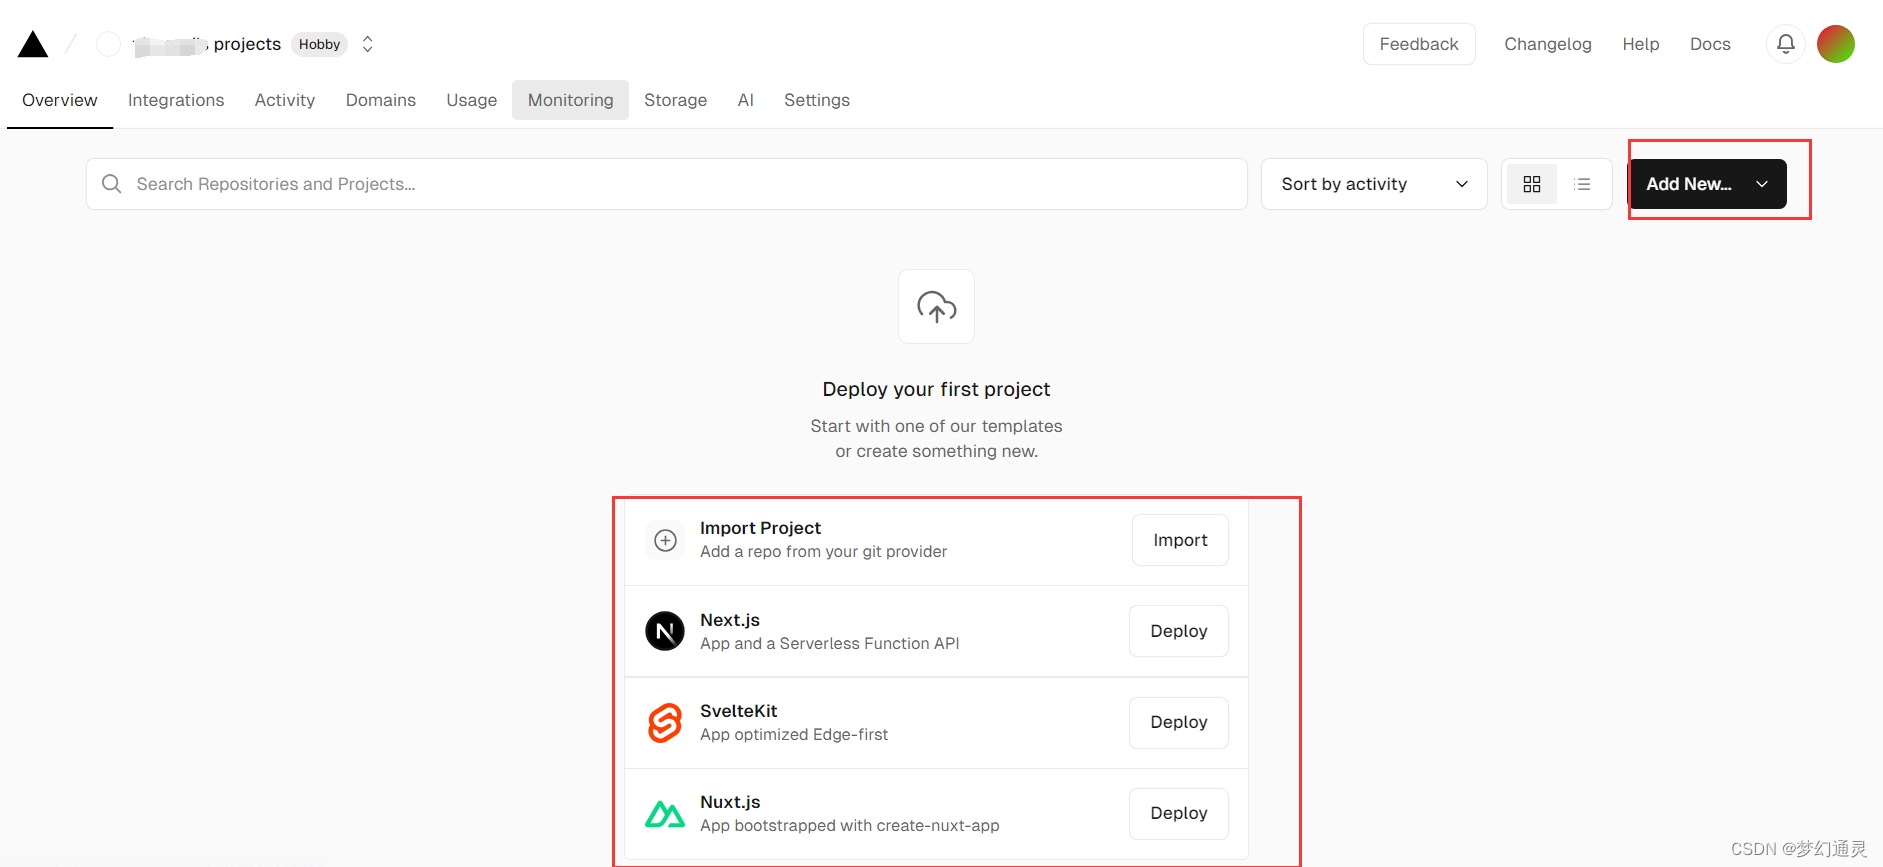Deploy the Nuxt.js template
Screen dimensions: 1883x867
[x=1179, y=813]
